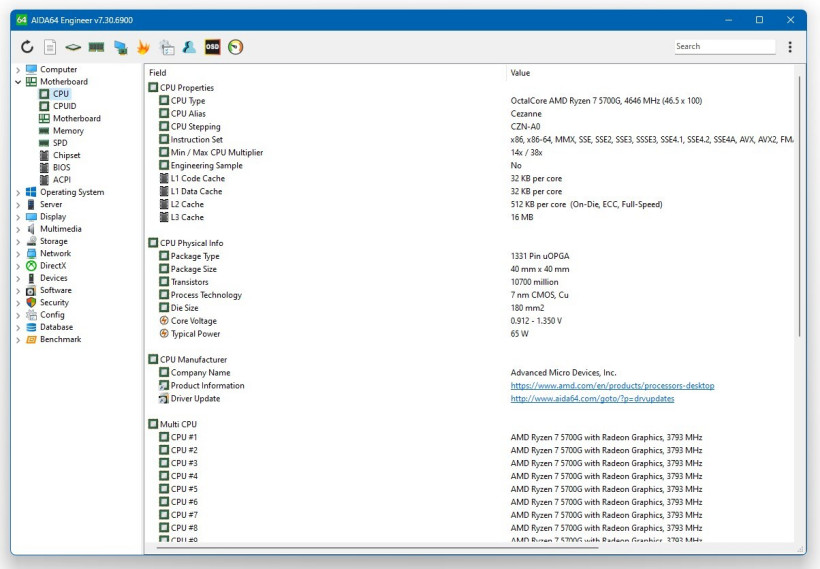The height and width of the screenshot is (569, 820).
Task: Expand the Benchmark tree node
Action: [x=18, y=340]
